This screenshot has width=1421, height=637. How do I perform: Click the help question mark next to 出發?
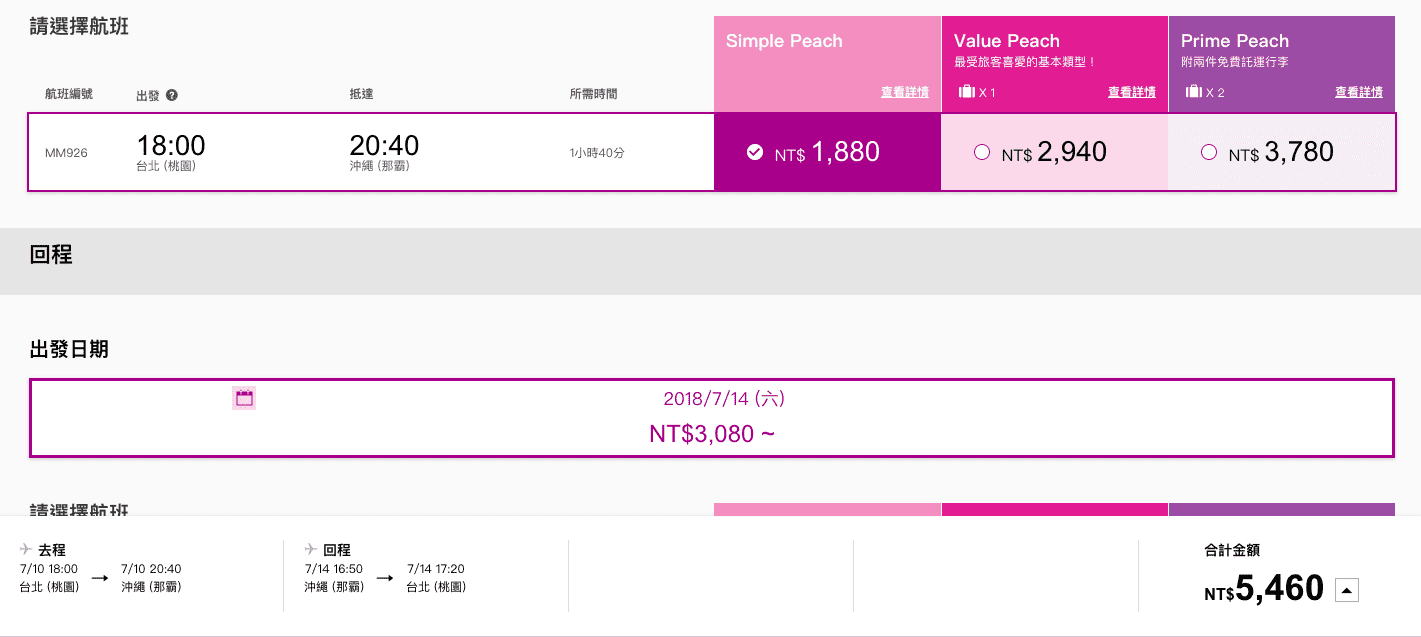tap(172, 95)
